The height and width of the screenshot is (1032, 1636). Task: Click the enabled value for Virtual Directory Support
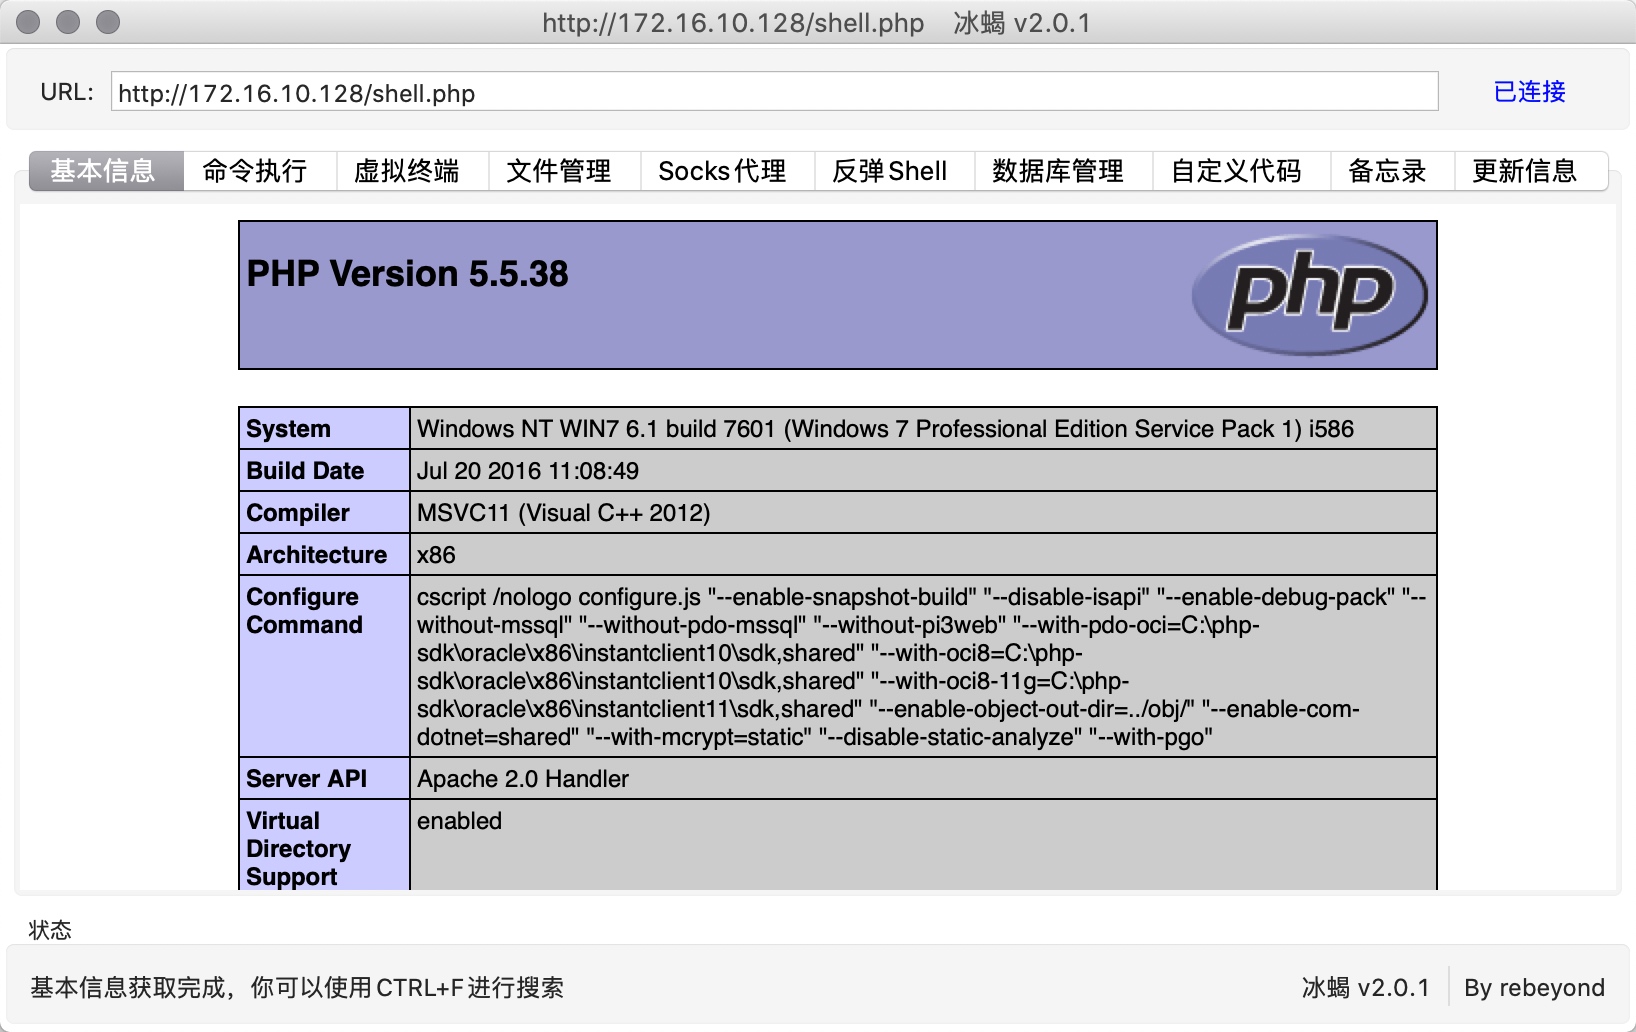point(460,821)
